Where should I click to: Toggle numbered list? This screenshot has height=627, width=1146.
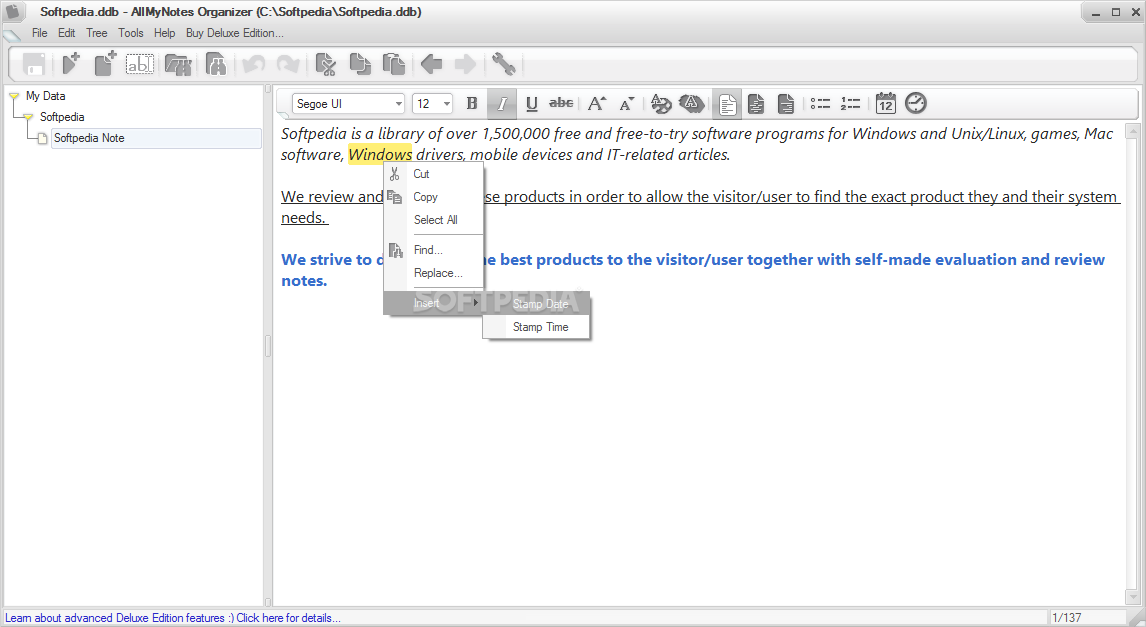pyautogui.click(x=850, y=104)
